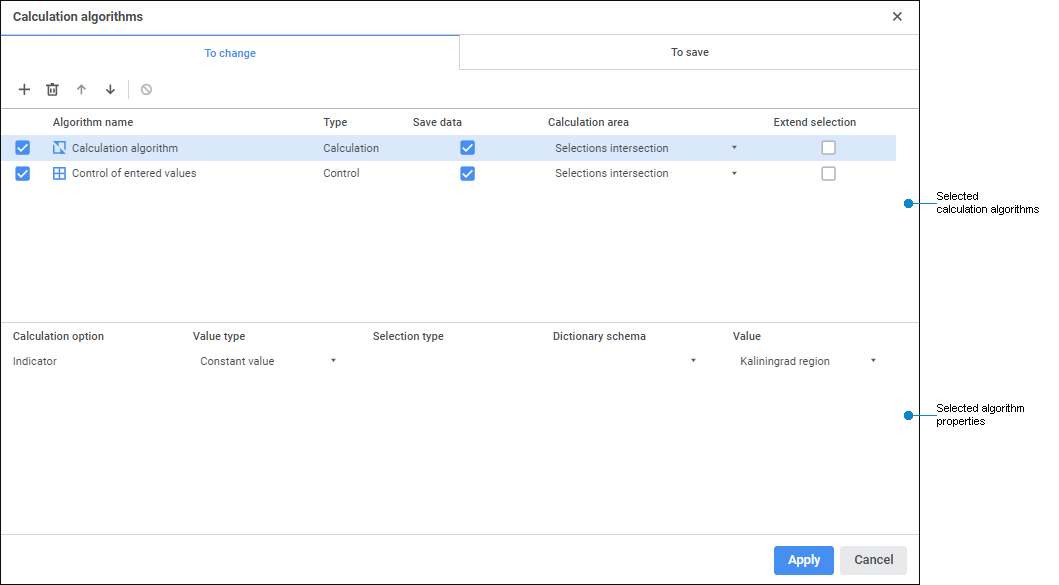Uncheck the Calculation algorithm row checkbox
The image size is (1059, 585).
pyautogui.click(x=22, y=147)
